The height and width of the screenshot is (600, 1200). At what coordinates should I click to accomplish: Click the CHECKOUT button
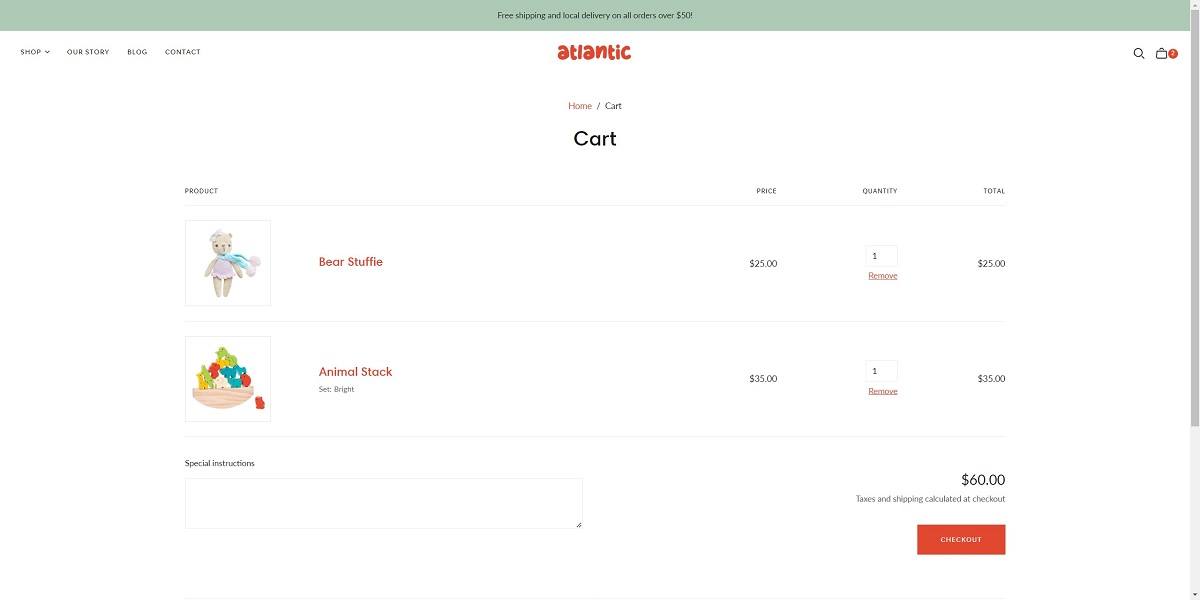[x=960, y=538]
